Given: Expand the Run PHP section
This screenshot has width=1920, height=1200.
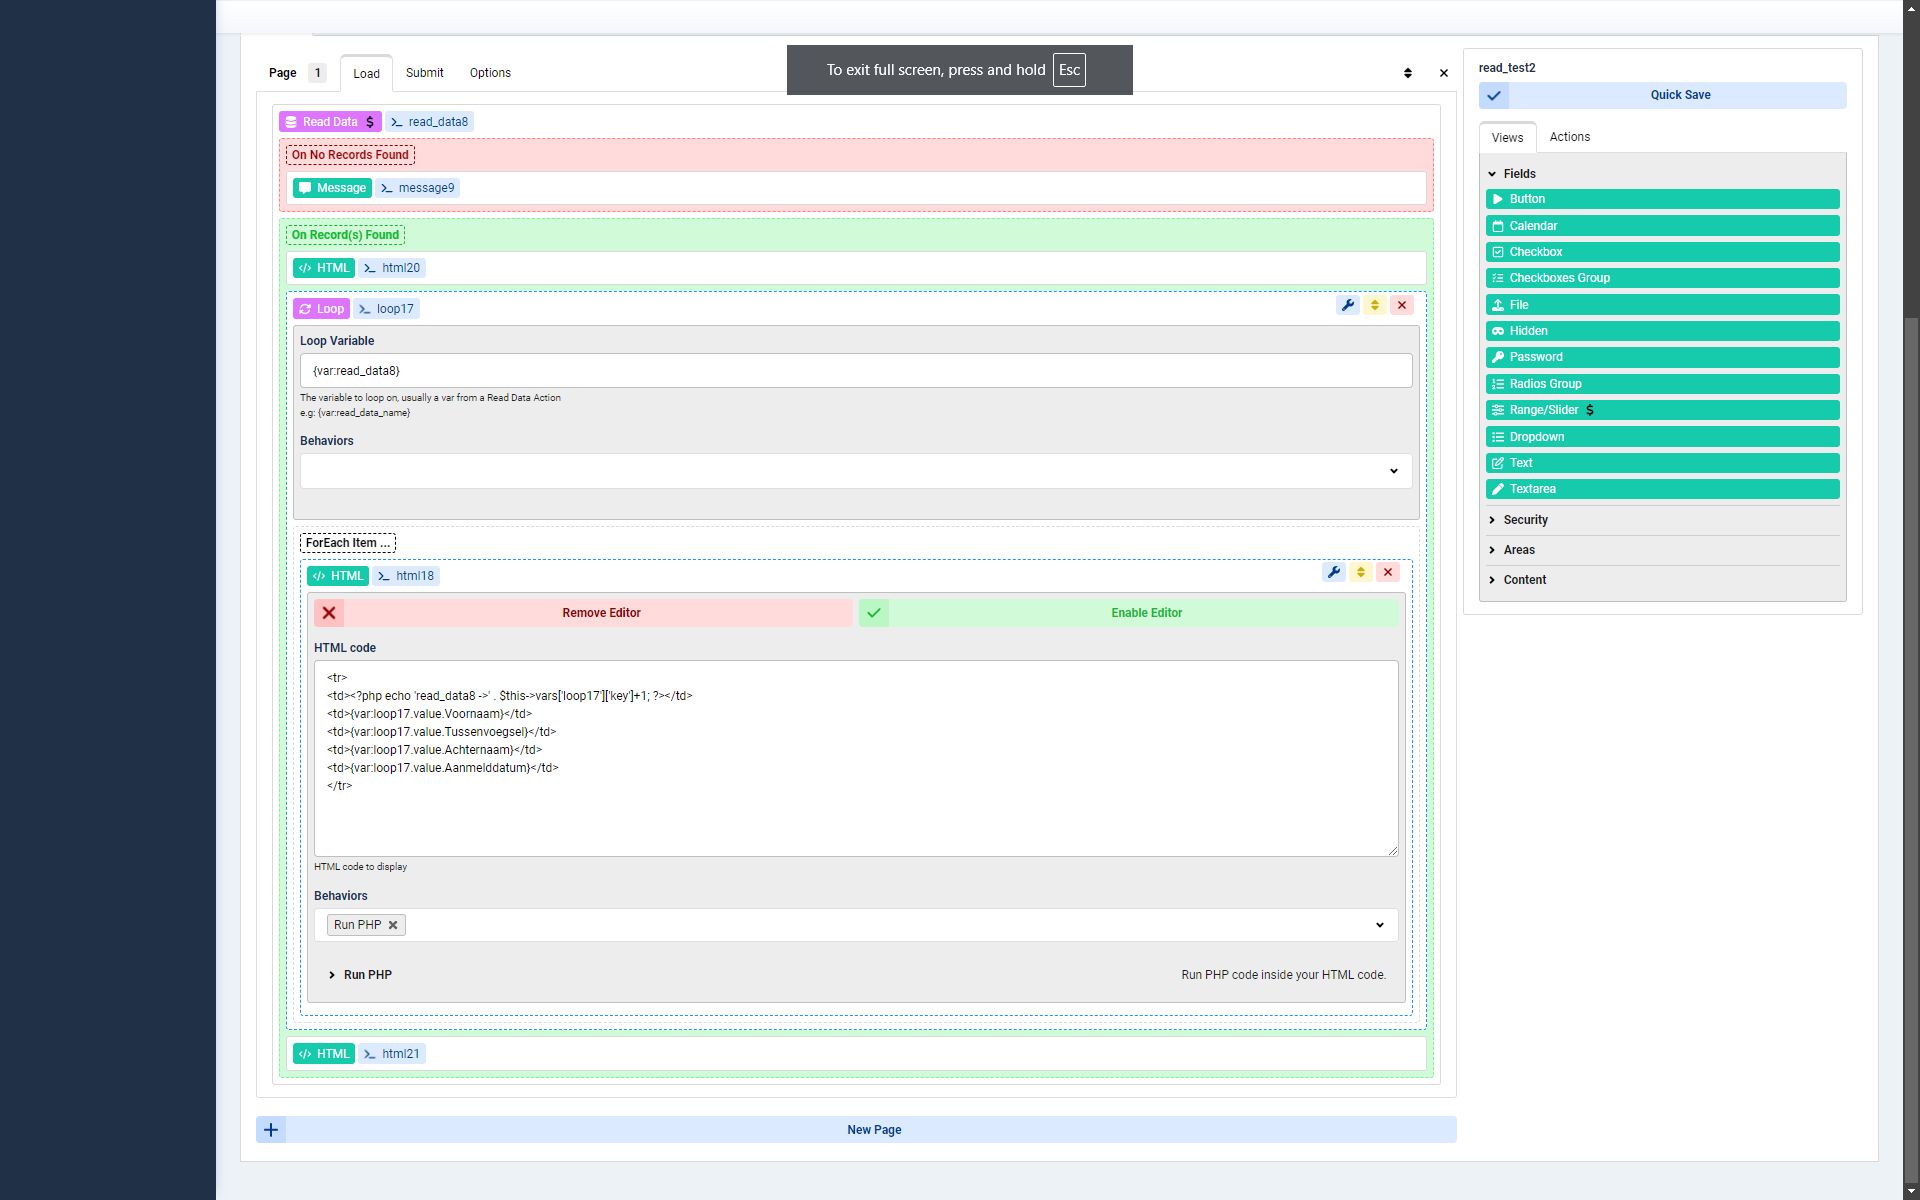Looking at the screenshot, I should click(x=360, y=975).
